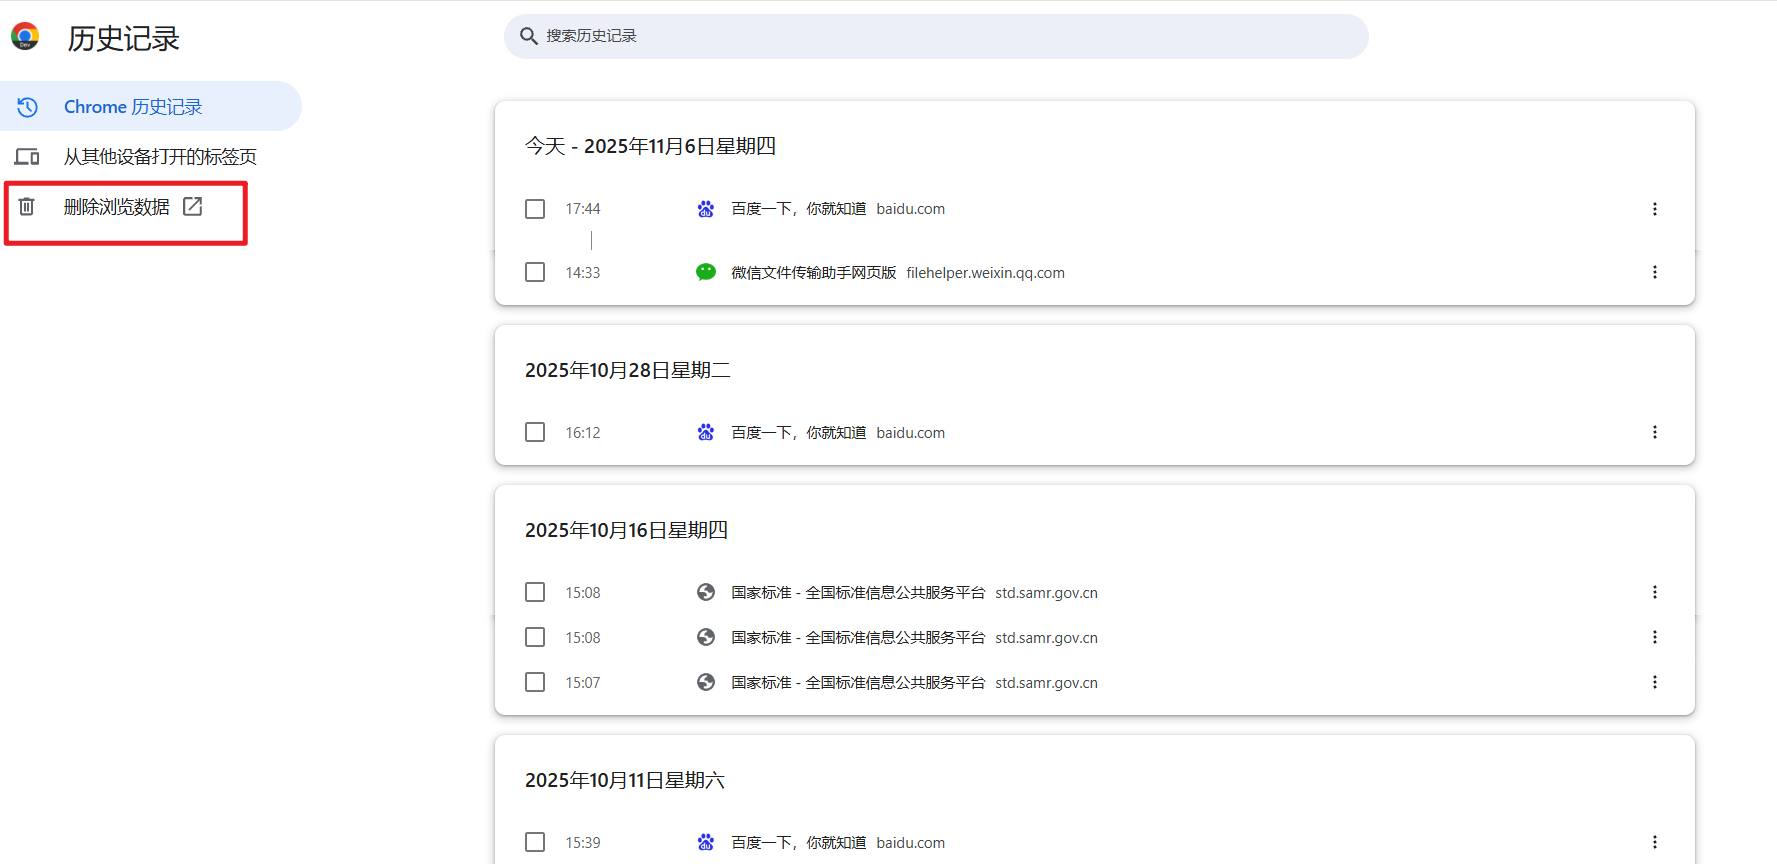Switch to Chrome 历史记录 sidebar item
The image size is (1777, 864).
(132, 107)
